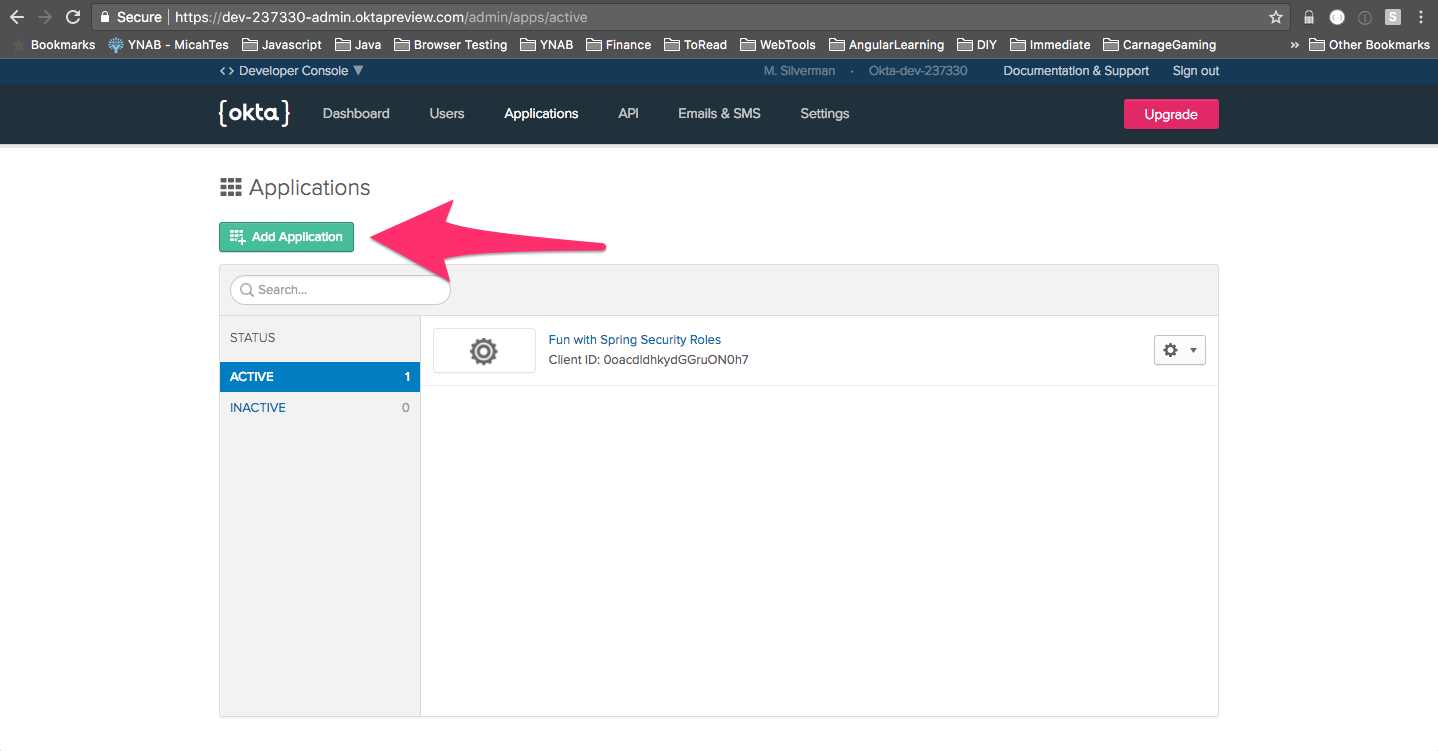Open Chrome's three-dot menu

pos(1421,17)
